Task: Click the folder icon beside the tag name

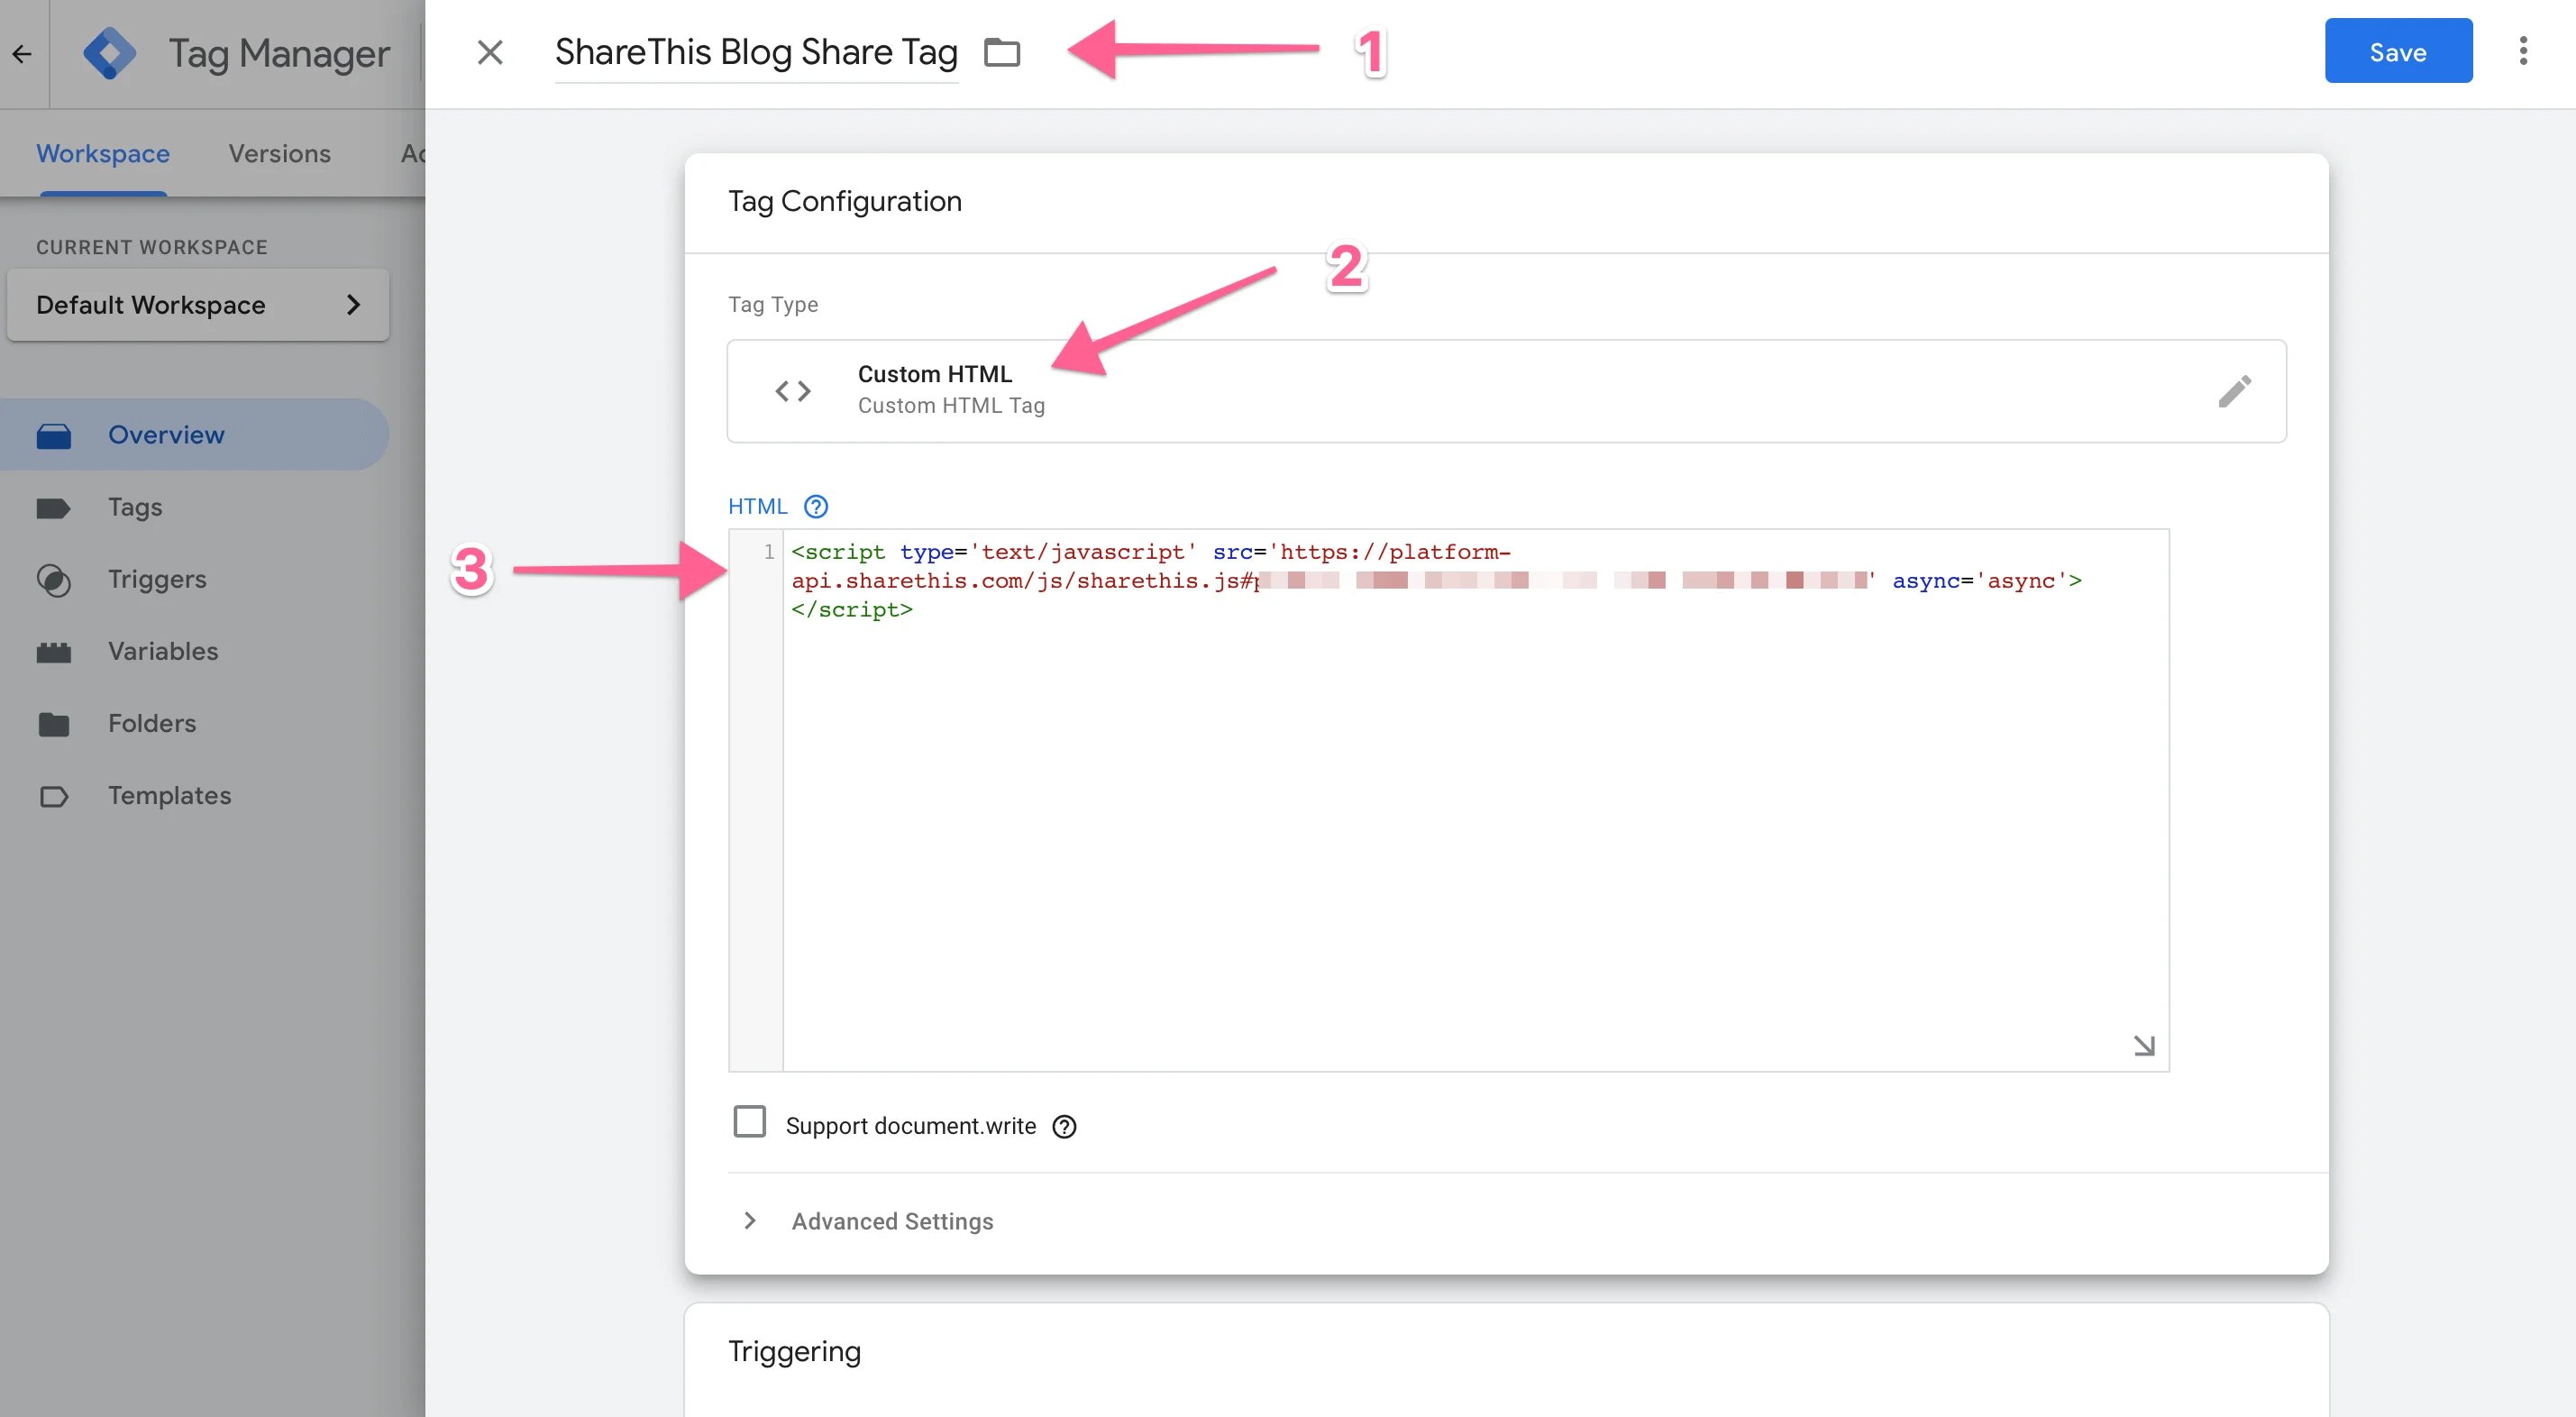Action: 1003,54
